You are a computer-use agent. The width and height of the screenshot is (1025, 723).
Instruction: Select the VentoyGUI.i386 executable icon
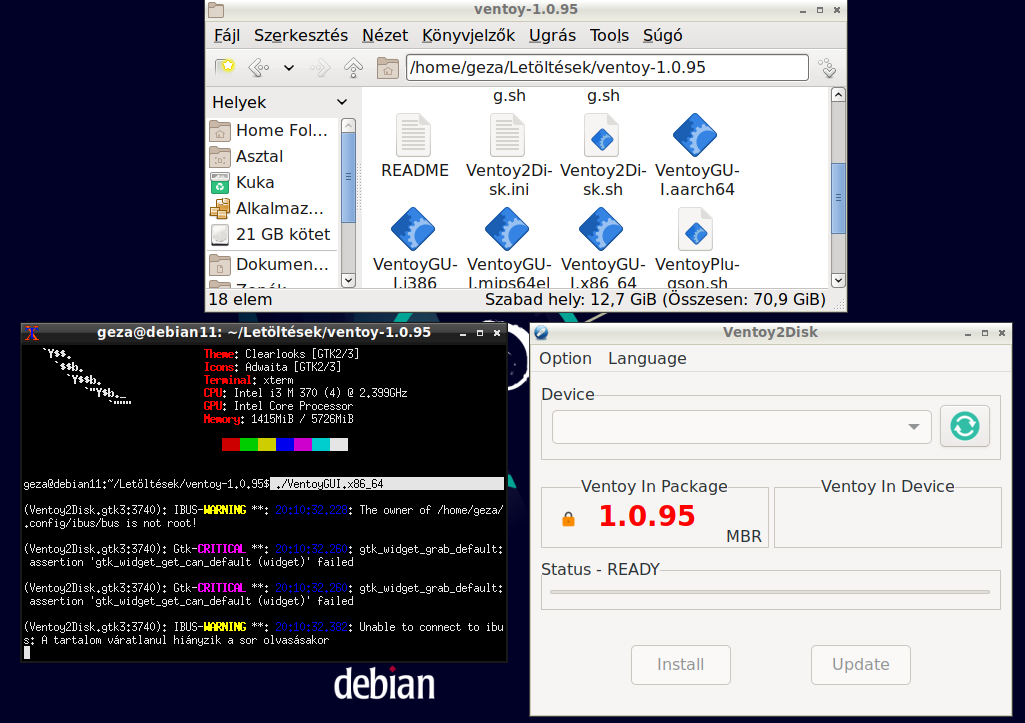(x=413, y=229)
